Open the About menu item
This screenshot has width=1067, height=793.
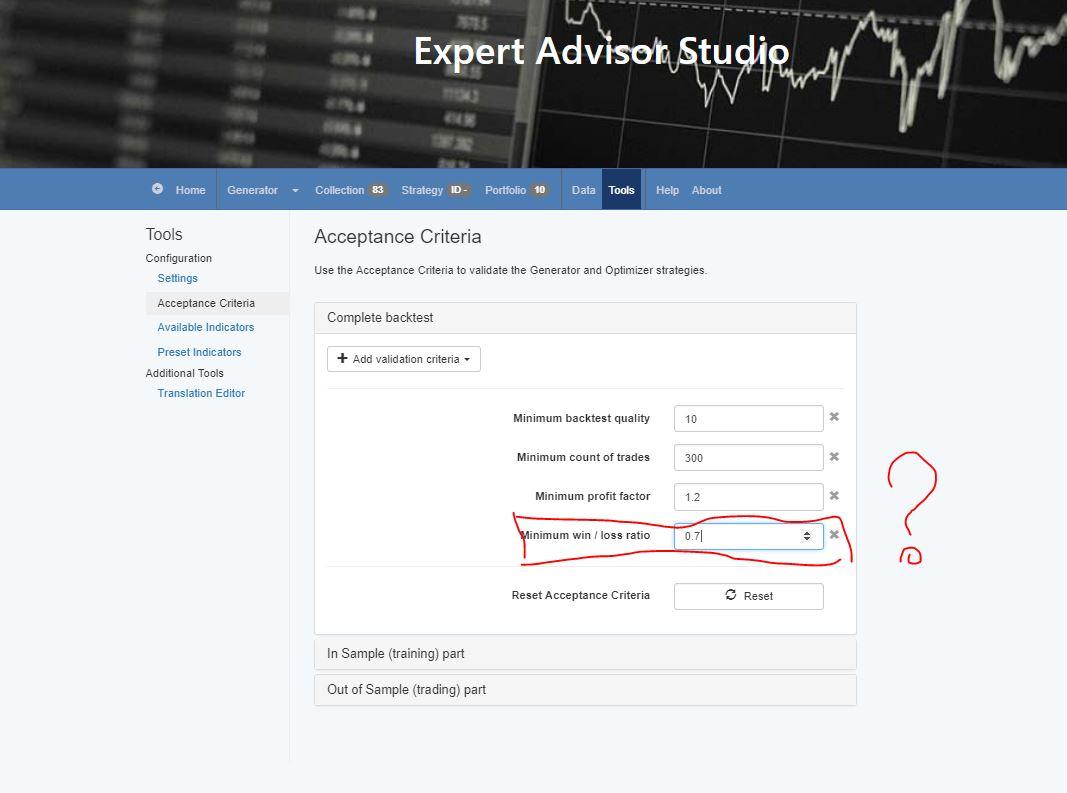tap(706, 190)
